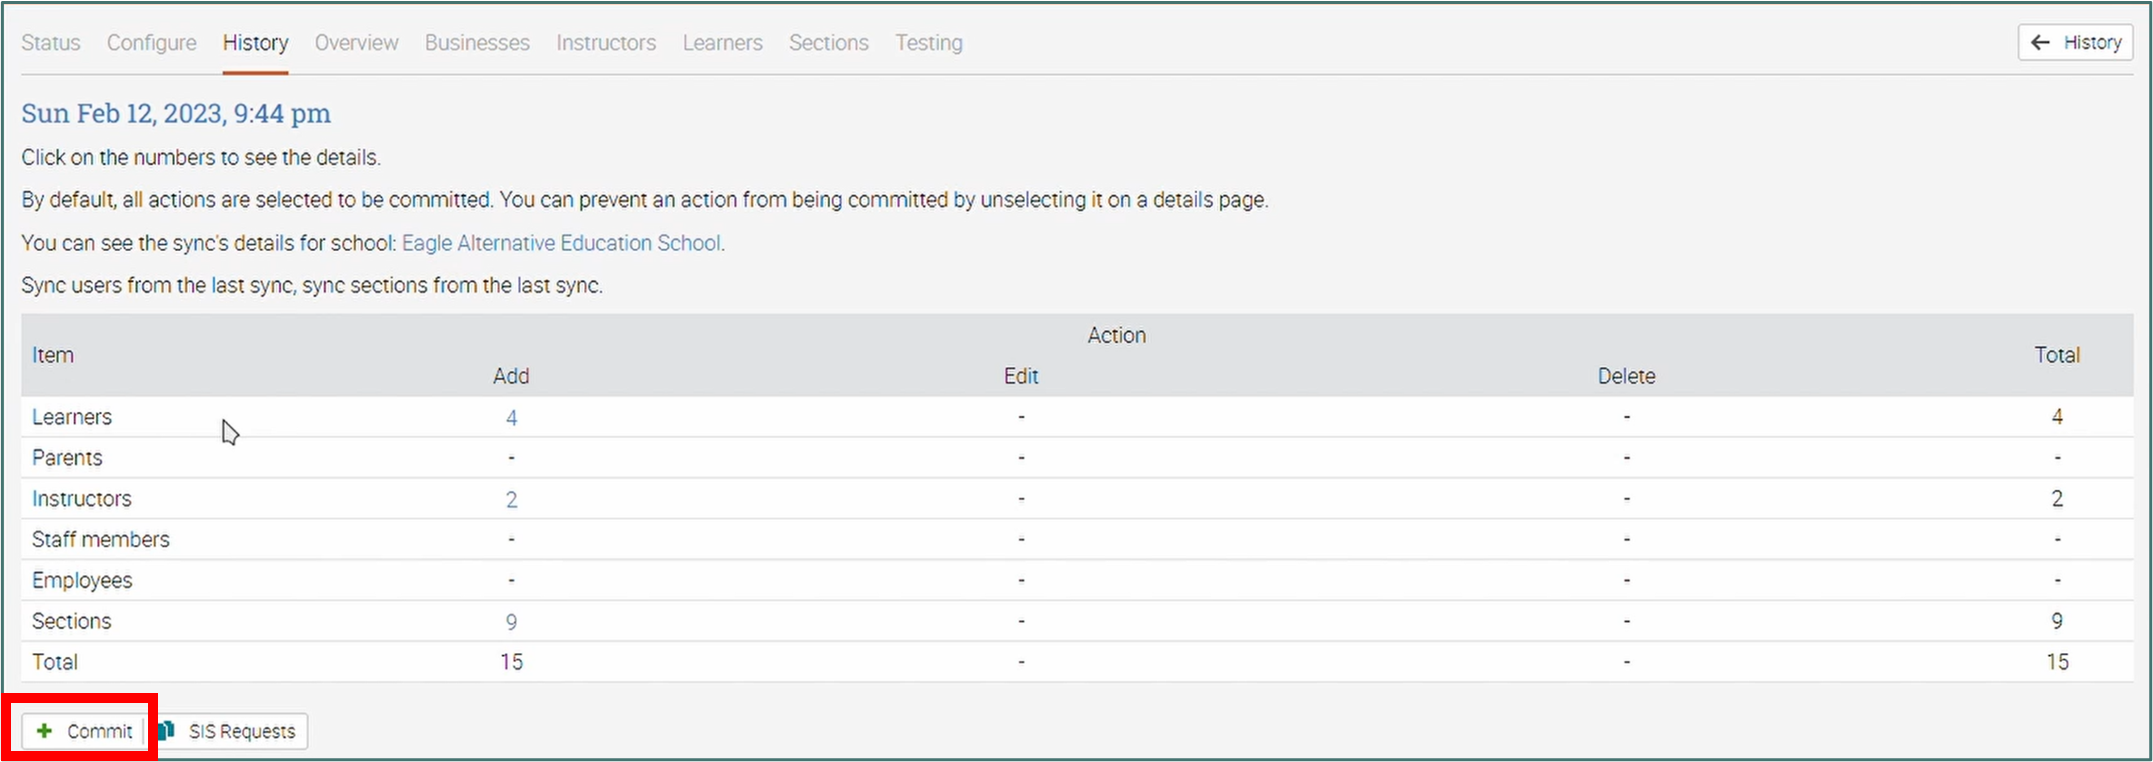Viewport: 2153px width, 762px height.
Task: Open Eagle Alternative Education School link
Action: (561, 243)
